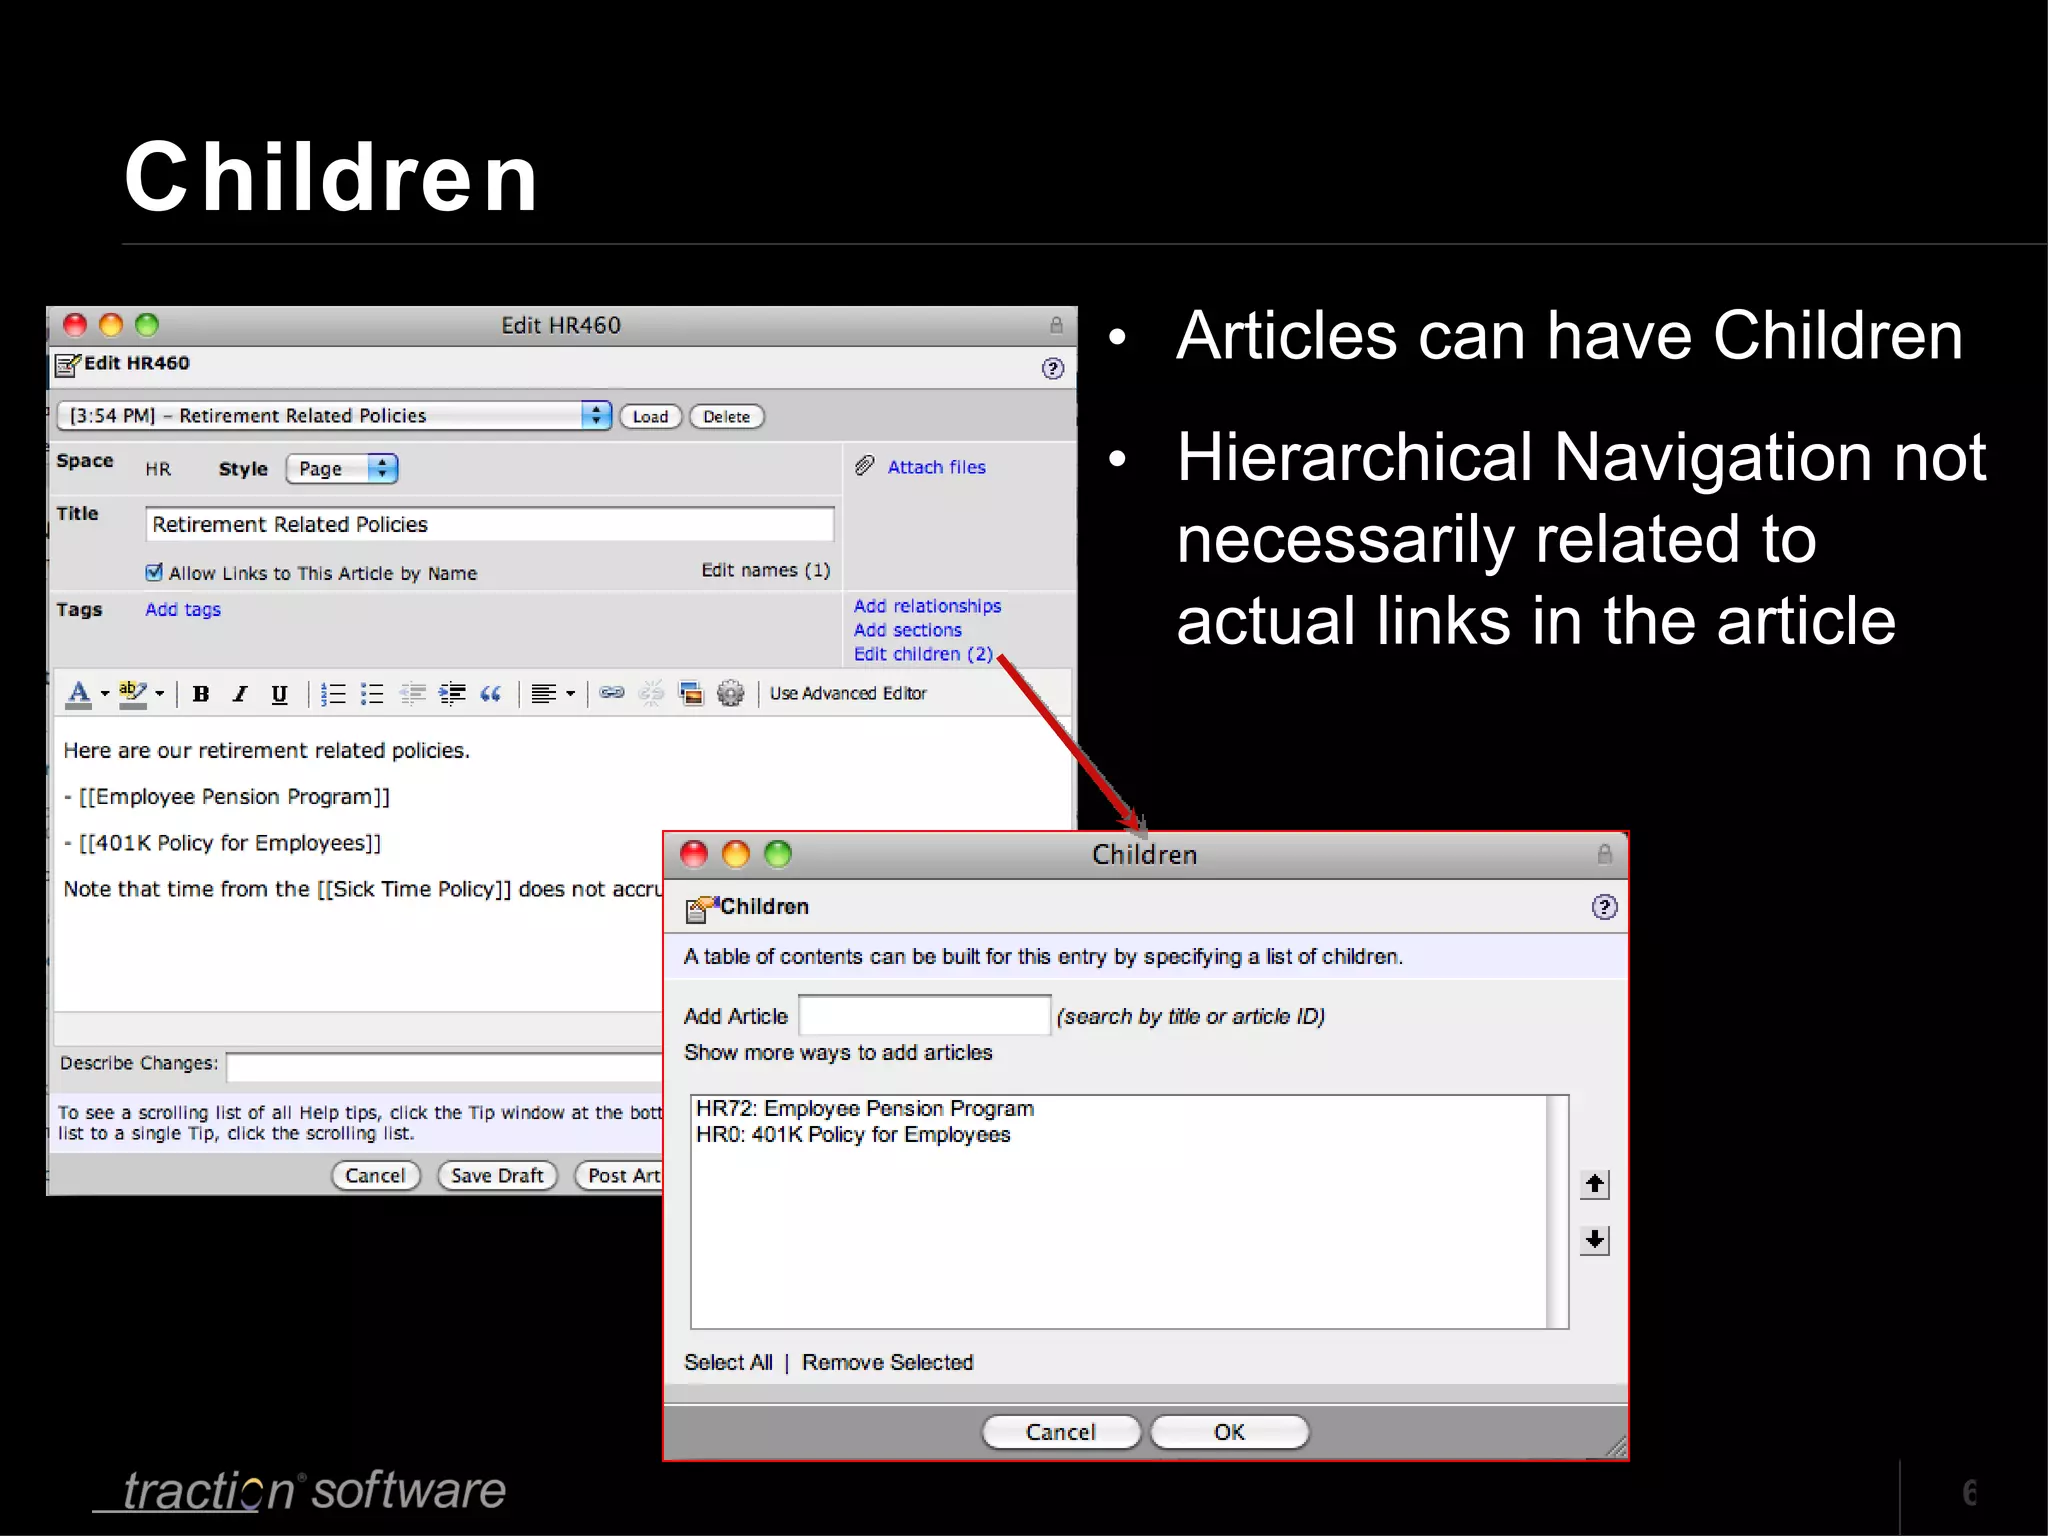Click in the Title field
Image resolution: width=2048 pixels, height=1536 pixels.
(490, 524)
